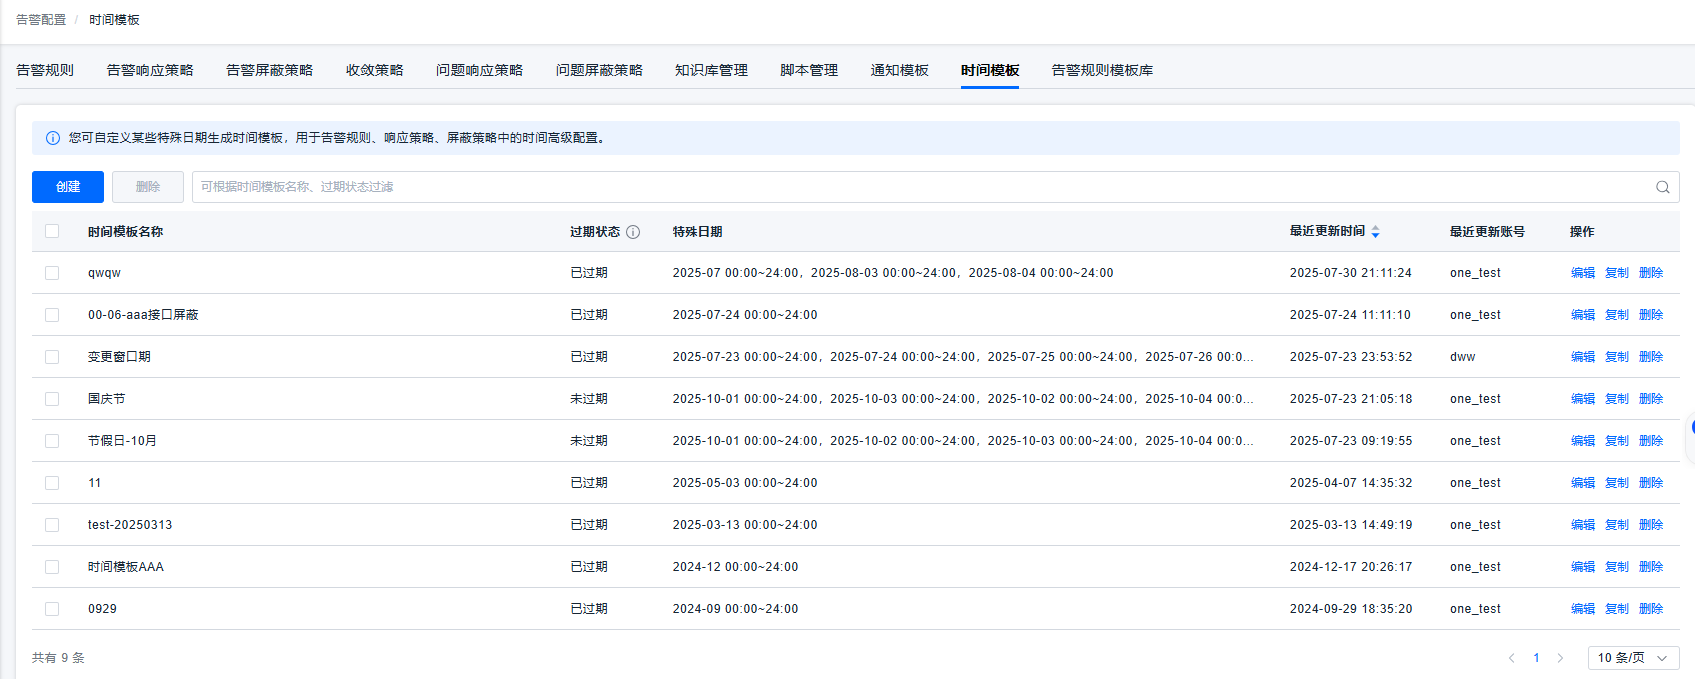Click the blue floating handle at right edge

(1690, 427)
